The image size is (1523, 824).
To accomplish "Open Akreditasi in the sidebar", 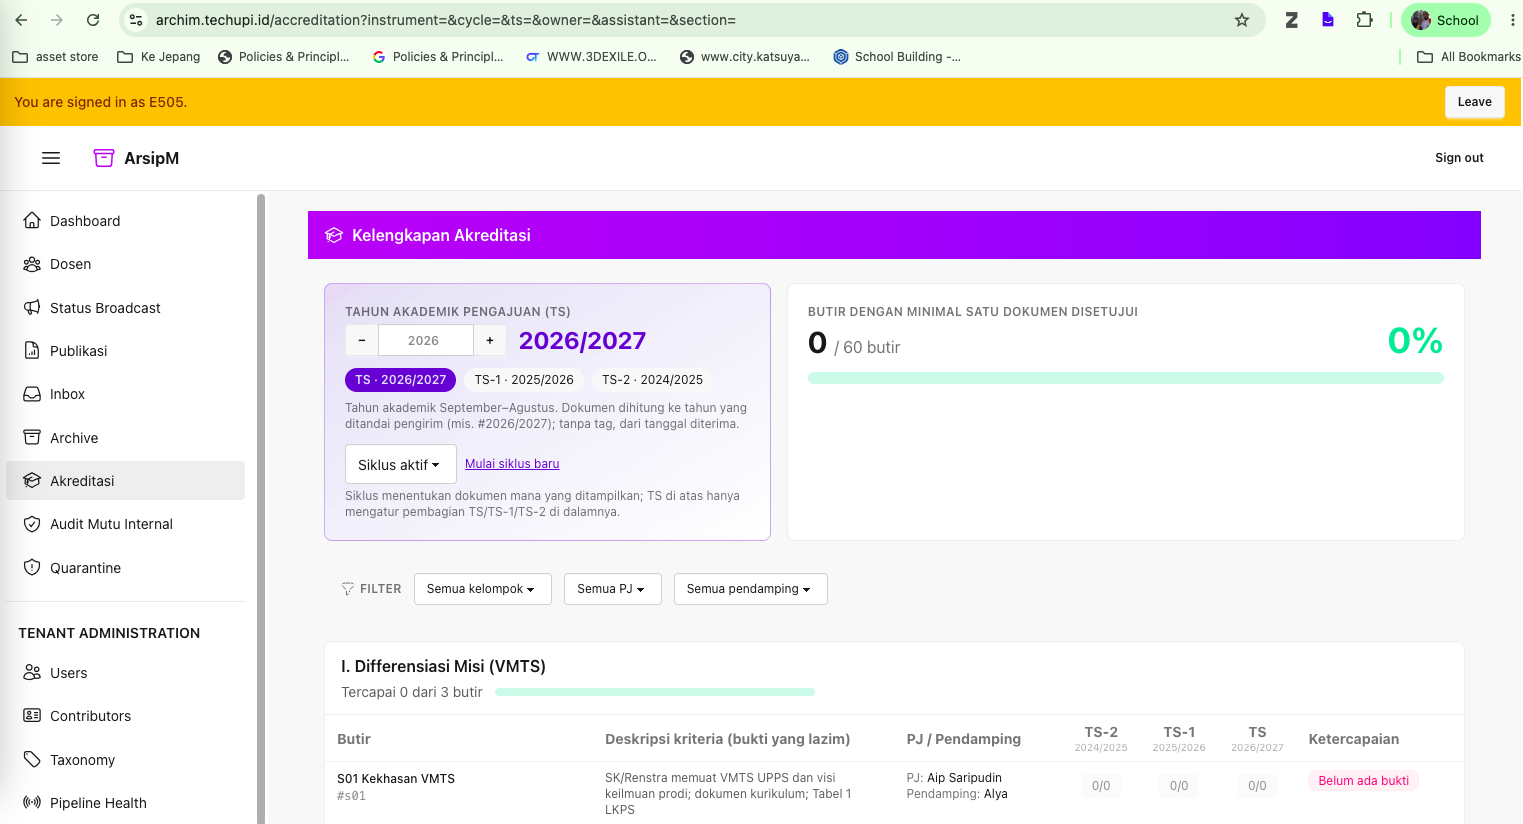I will [126, 481].
